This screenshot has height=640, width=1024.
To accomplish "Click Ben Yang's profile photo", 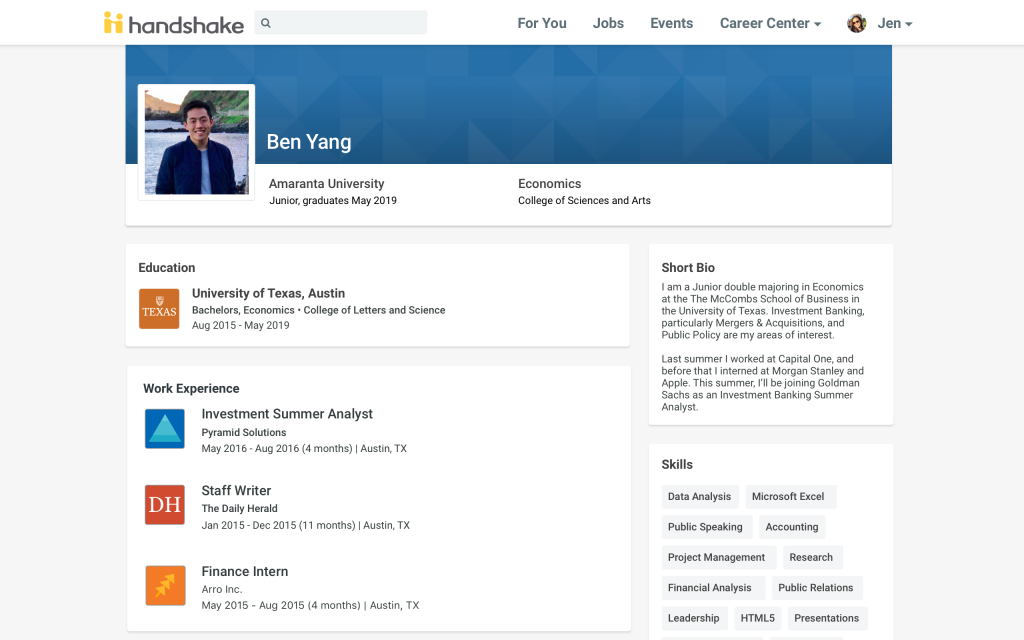I will (x=196, y=142).
